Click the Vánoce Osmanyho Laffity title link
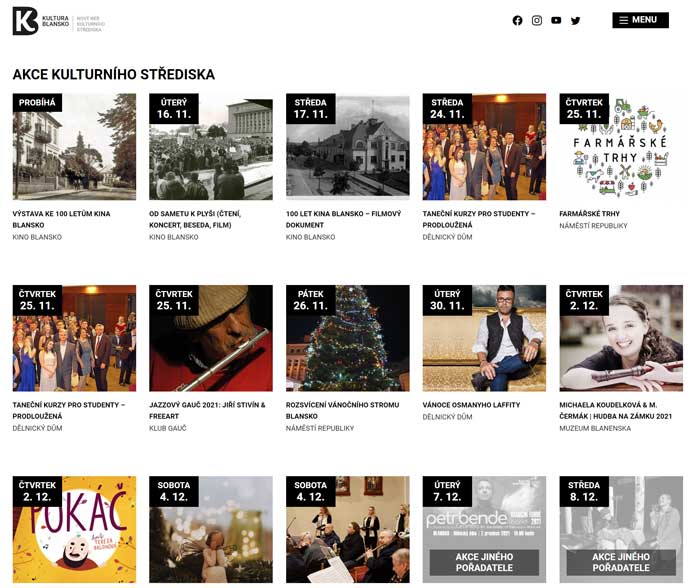 point(471,405)
